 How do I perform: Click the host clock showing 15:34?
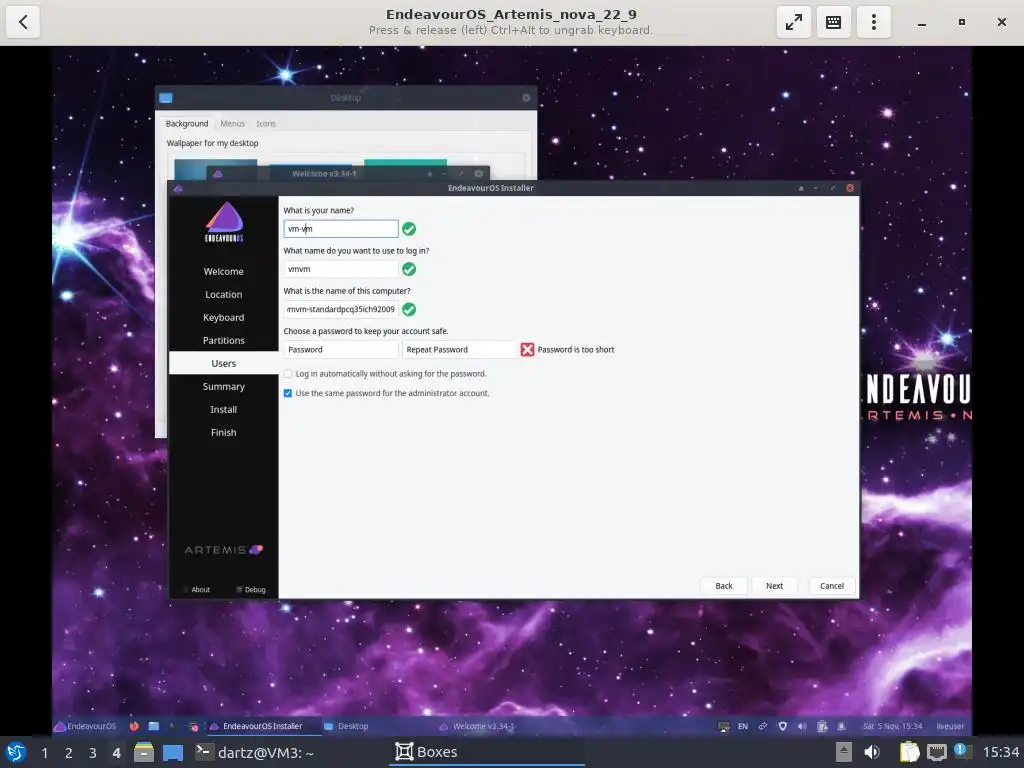coord(1000,752)
